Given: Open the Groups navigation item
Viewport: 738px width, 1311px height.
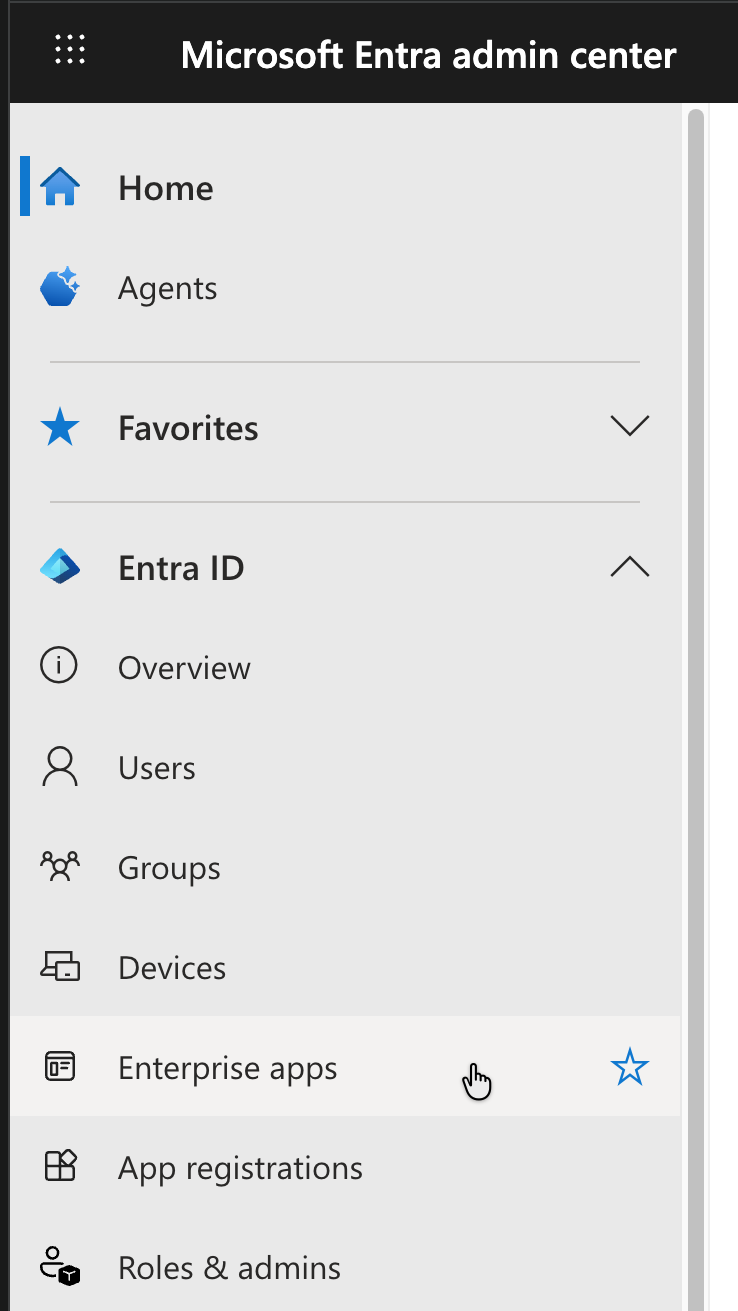Looking at the screenshot, I should [169, 868].
